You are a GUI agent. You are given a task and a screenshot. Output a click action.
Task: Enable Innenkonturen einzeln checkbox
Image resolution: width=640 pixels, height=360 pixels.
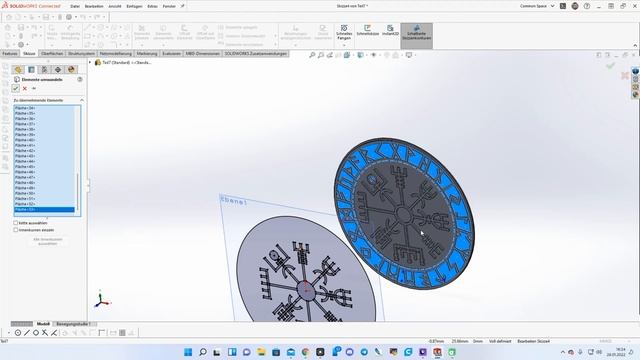[16, 230]
